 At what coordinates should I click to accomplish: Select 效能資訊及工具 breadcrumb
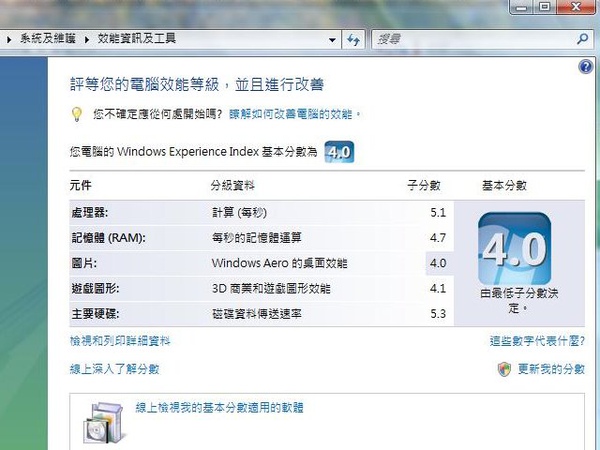click(x=136, y=39)
